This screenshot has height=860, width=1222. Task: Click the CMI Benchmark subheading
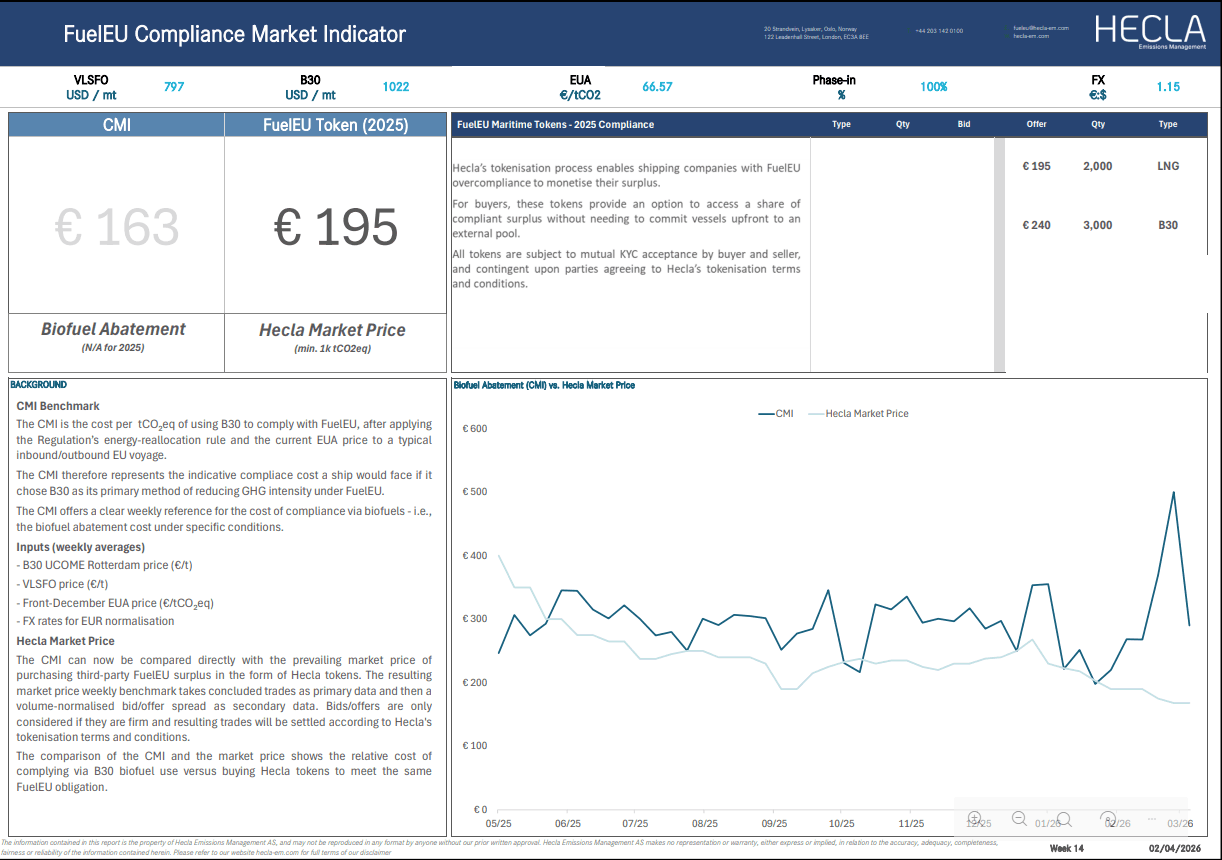pos(58,406)
